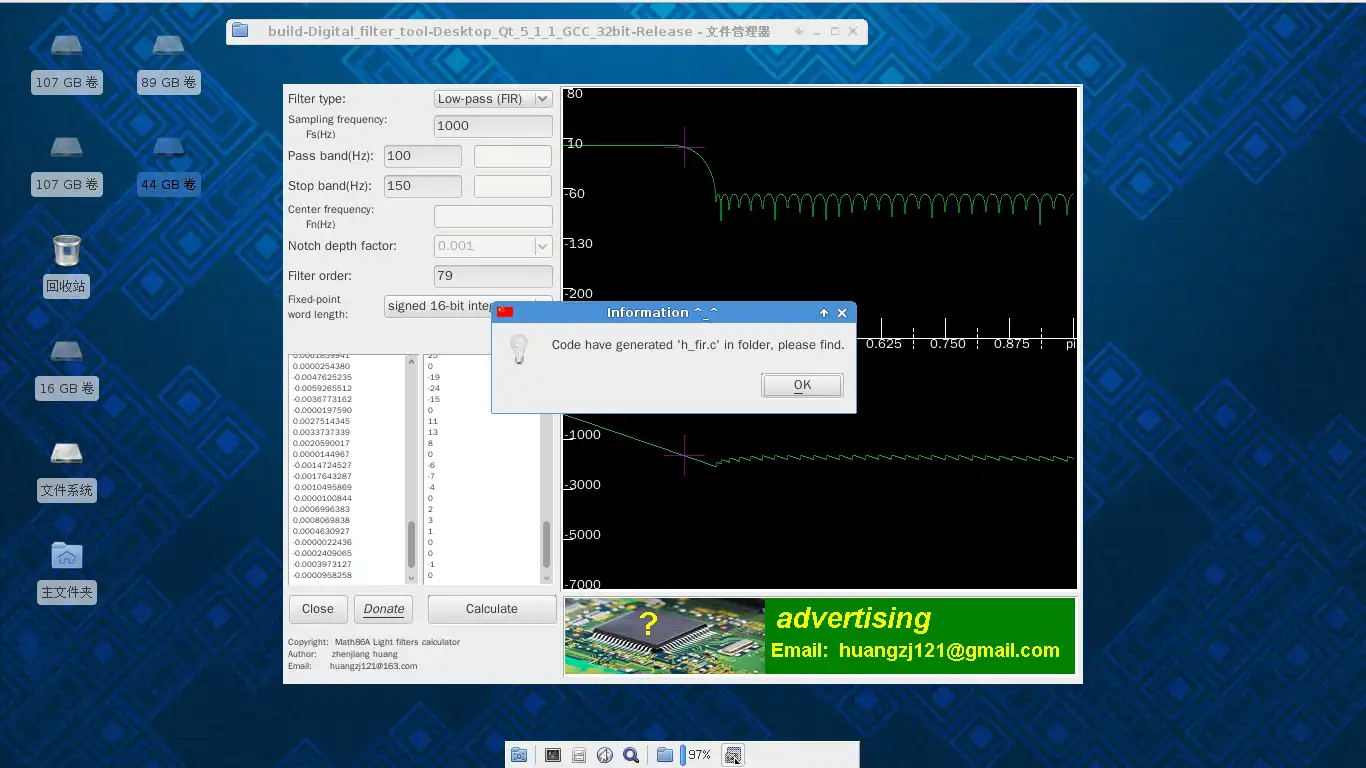Image resolution: width=1366 pixels, height=768 pixels.
Task: Click the Calculate button
Action: 492,609
